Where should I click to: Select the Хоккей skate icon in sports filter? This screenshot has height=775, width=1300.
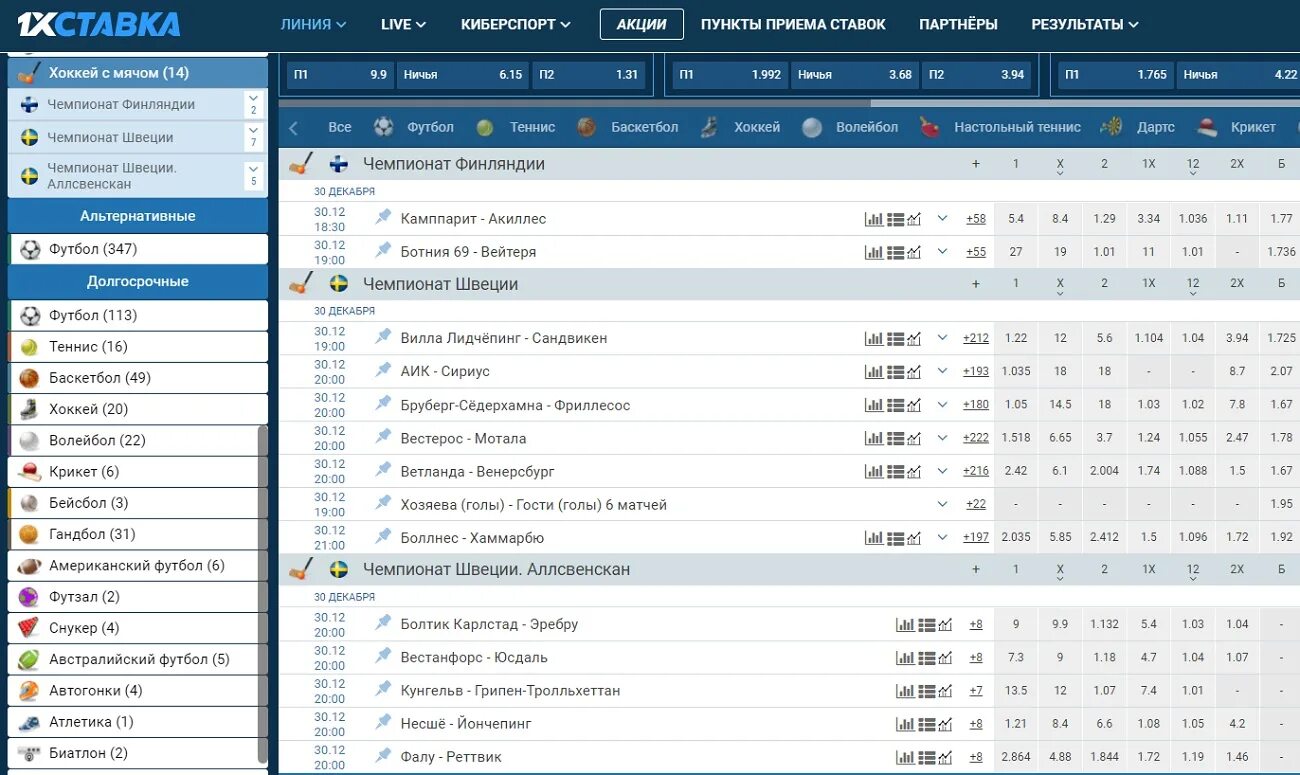(709, 127)
